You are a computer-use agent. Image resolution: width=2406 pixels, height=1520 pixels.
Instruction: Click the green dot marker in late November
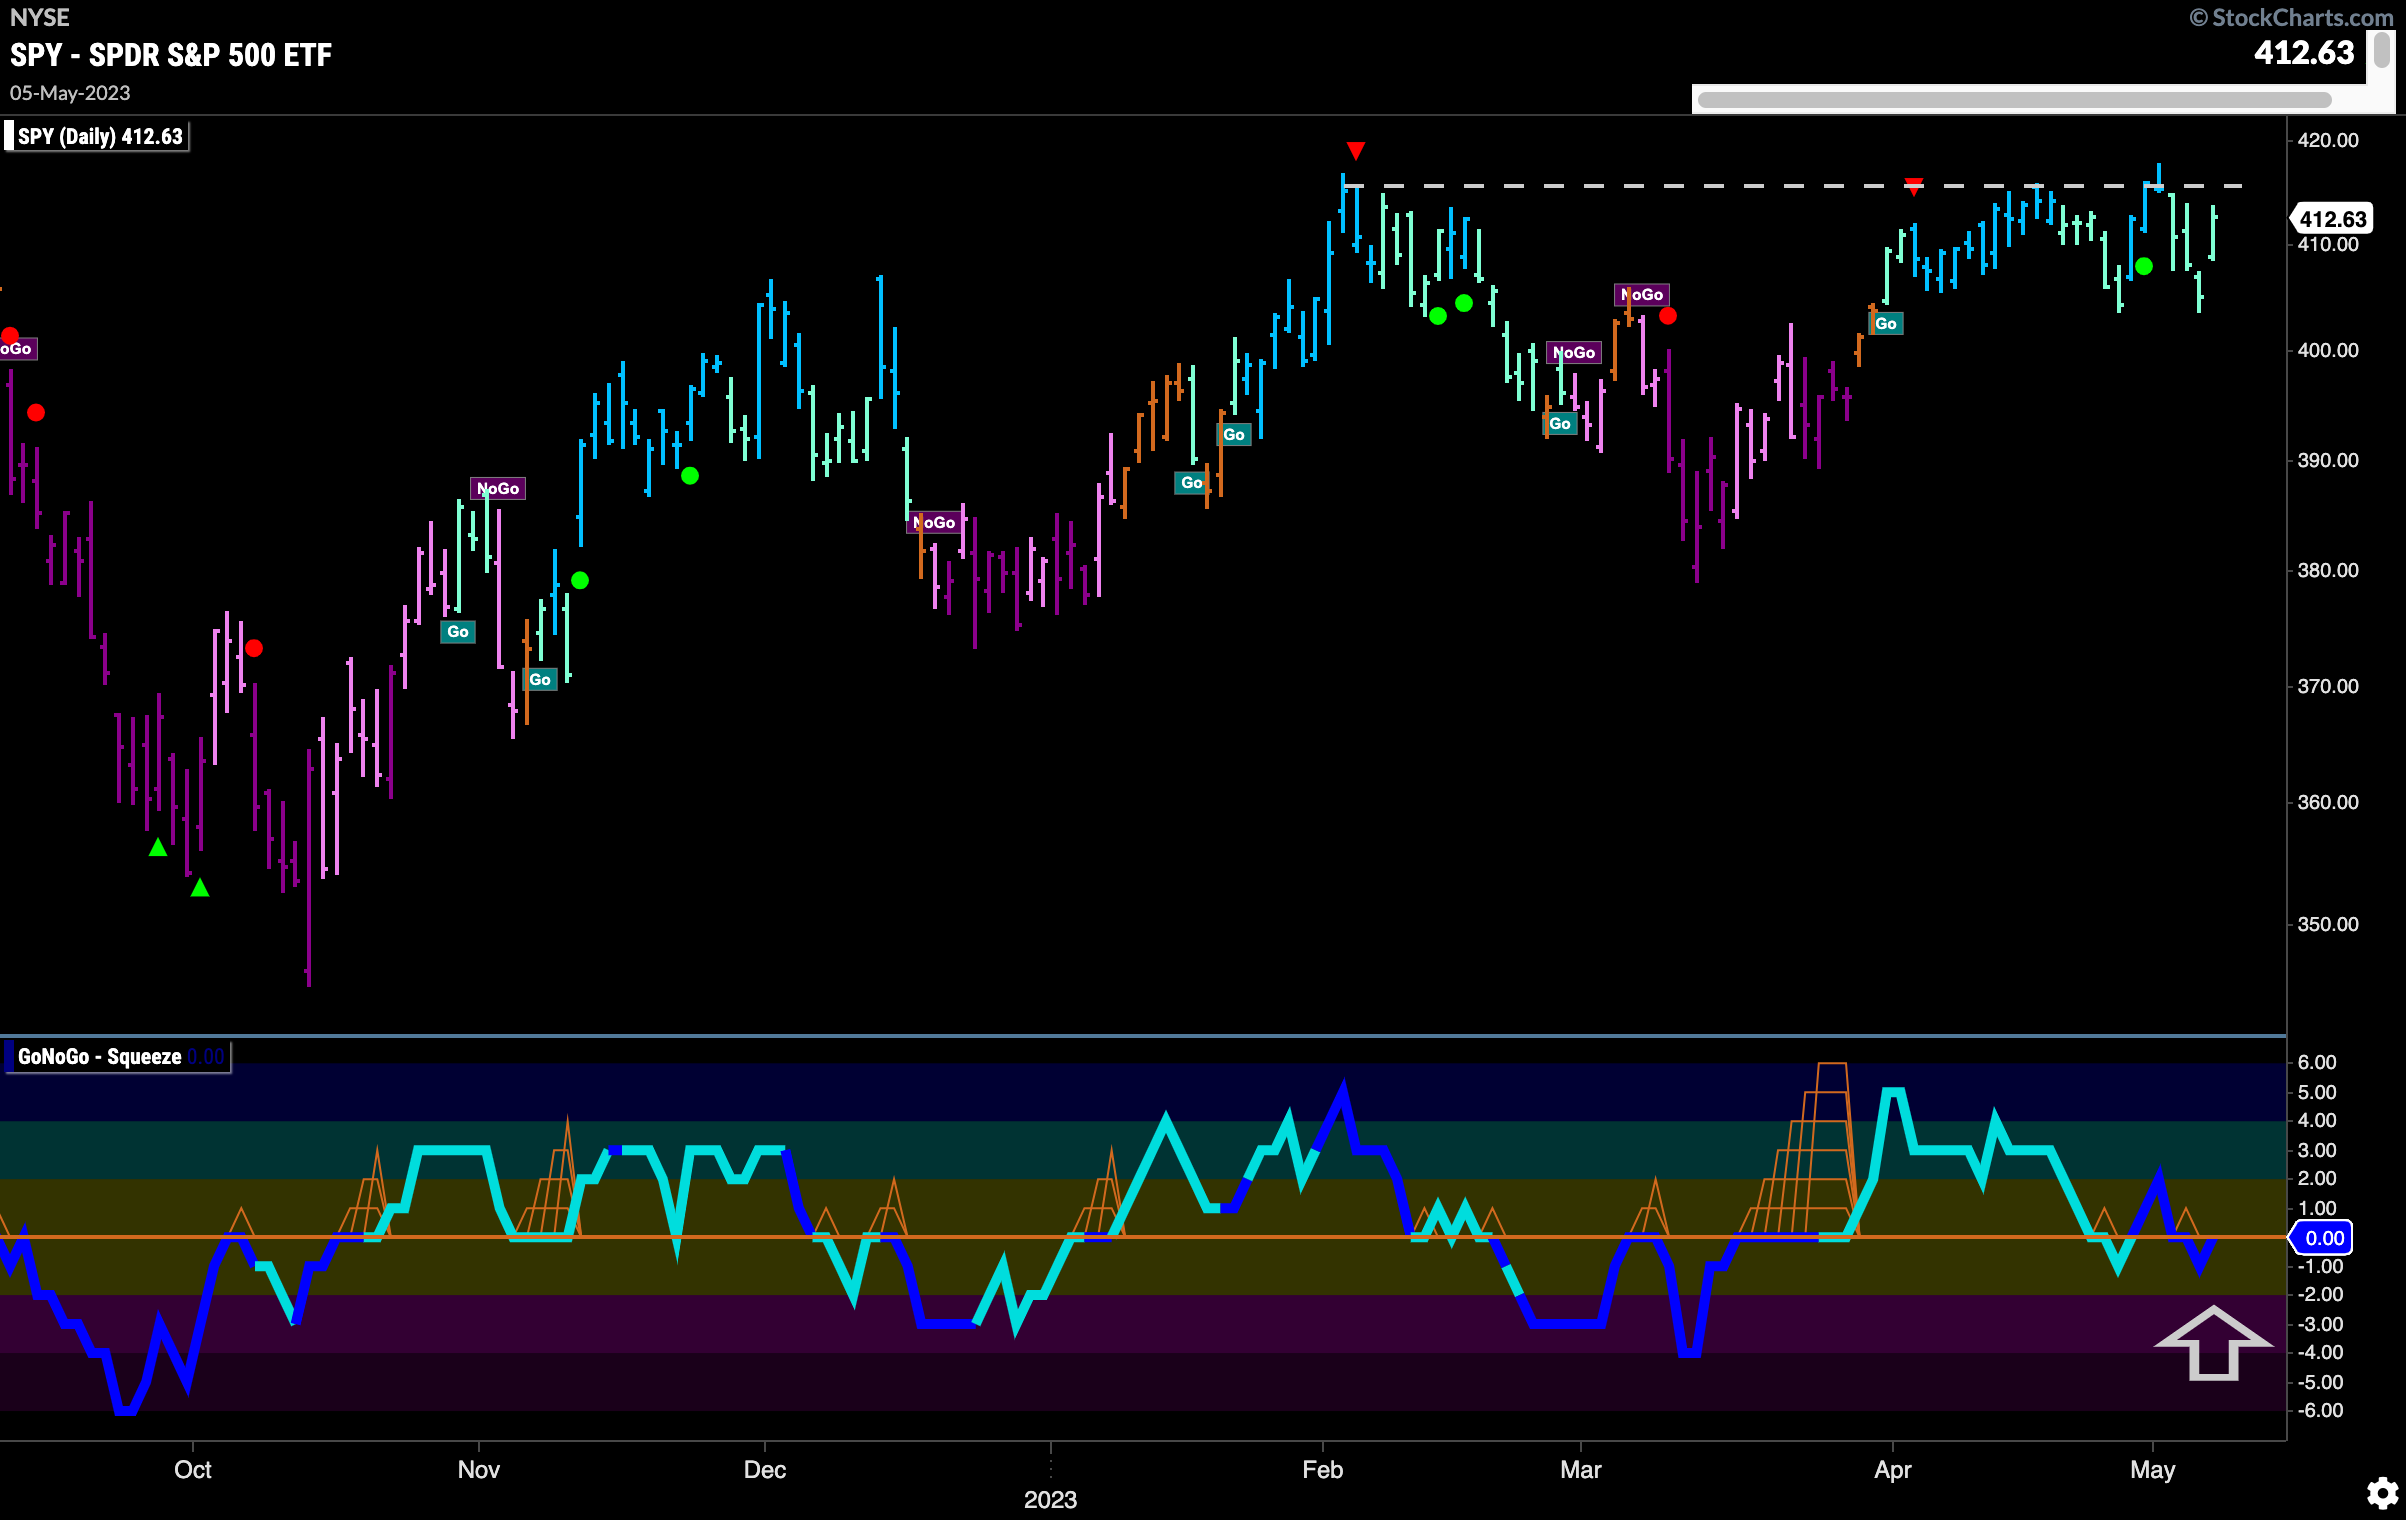click(690, 476)
